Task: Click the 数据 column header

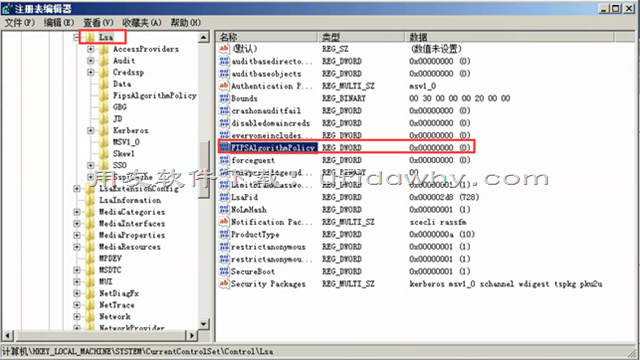Action: coord(509,37)
